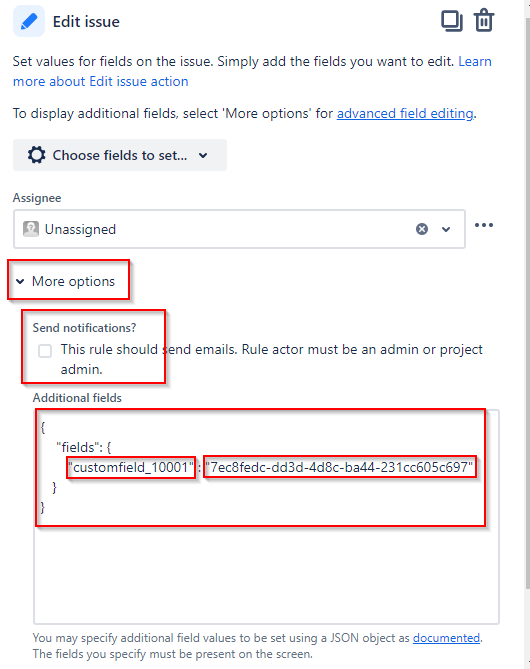Image resolution: width=530 pixels, height=669 pixels.
Task: Enable the send emails checkbox
Action: click(x=45, y=351)
